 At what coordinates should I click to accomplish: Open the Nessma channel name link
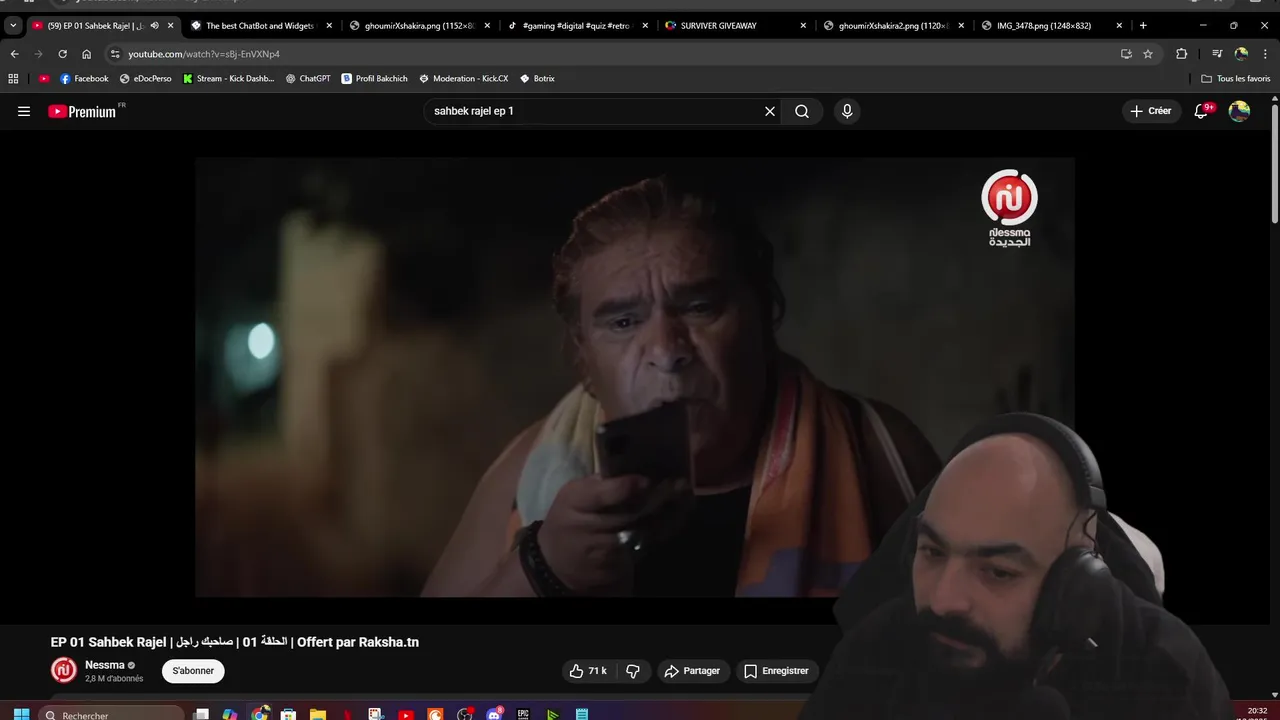coord(105,665)
